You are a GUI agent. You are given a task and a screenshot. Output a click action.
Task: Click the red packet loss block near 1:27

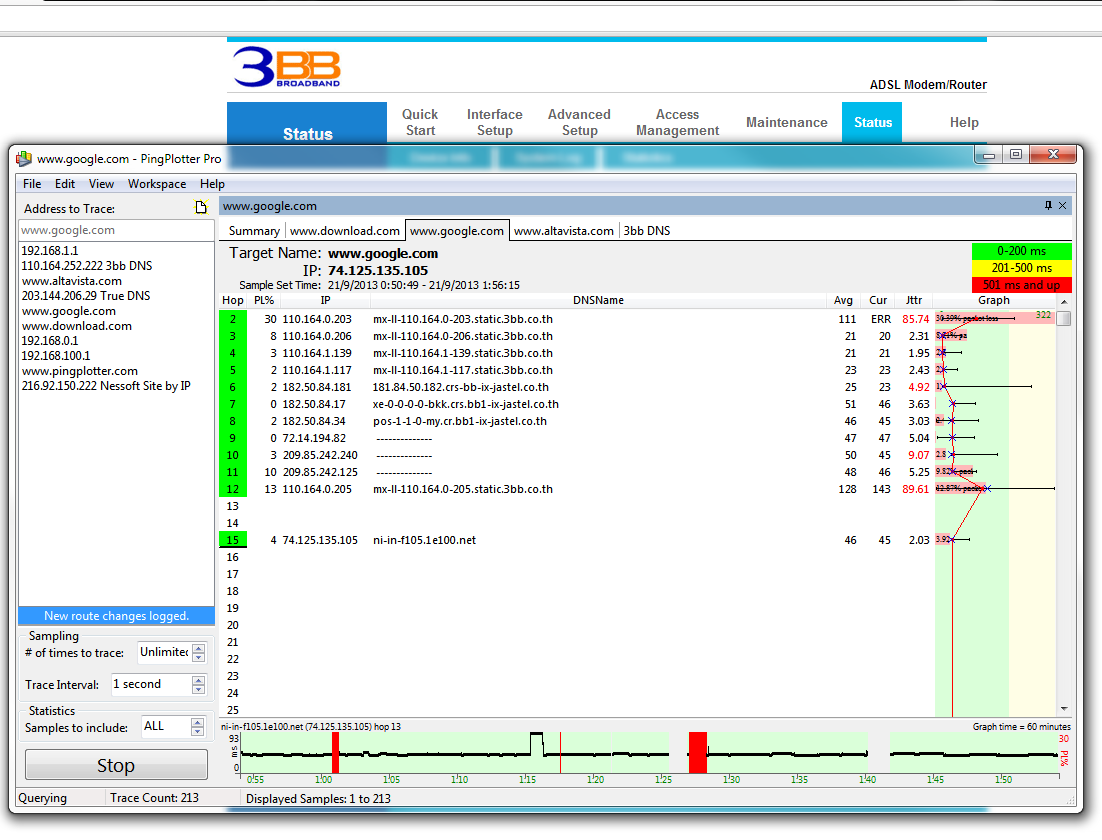tap(698, 753)
